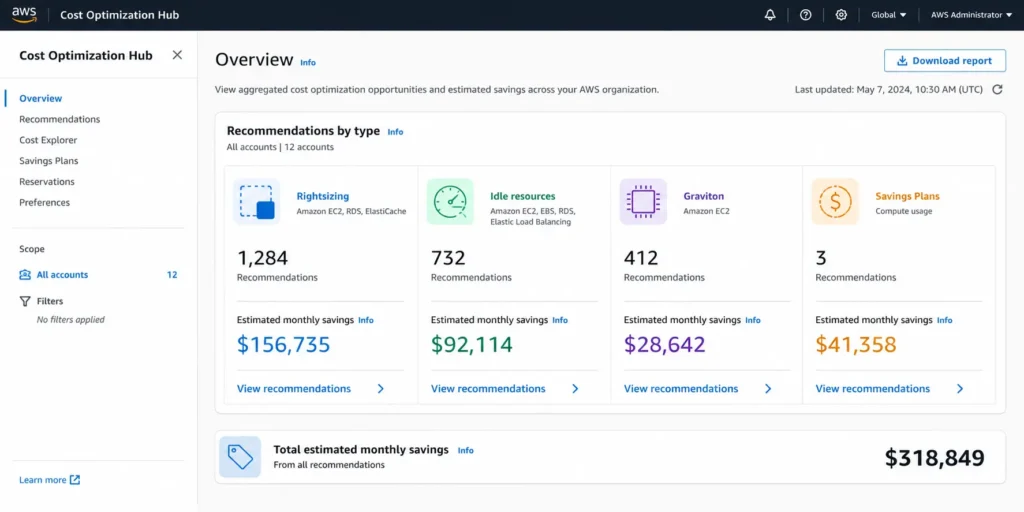Screen dimensions: 1024x512
Task: Open the notifications bell icon
Action: 770,15
